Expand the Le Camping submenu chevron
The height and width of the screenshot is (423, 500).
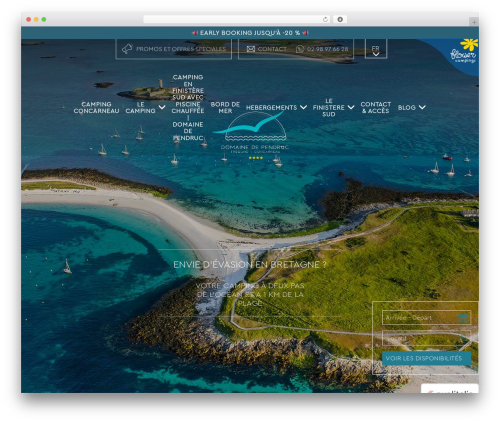(162, 107)
